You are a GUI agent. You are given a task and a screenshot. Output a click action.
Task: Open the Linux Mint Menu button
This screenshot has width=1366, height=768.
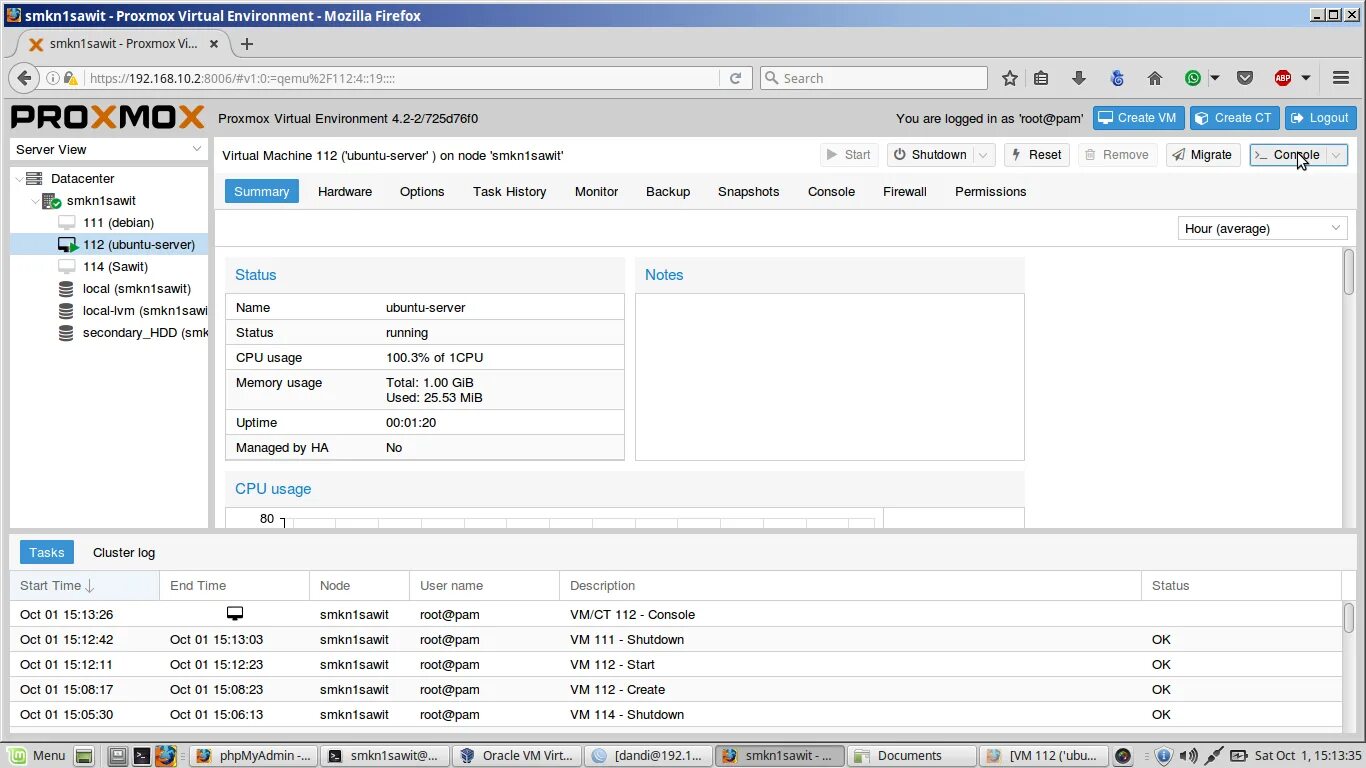(37, 756)
